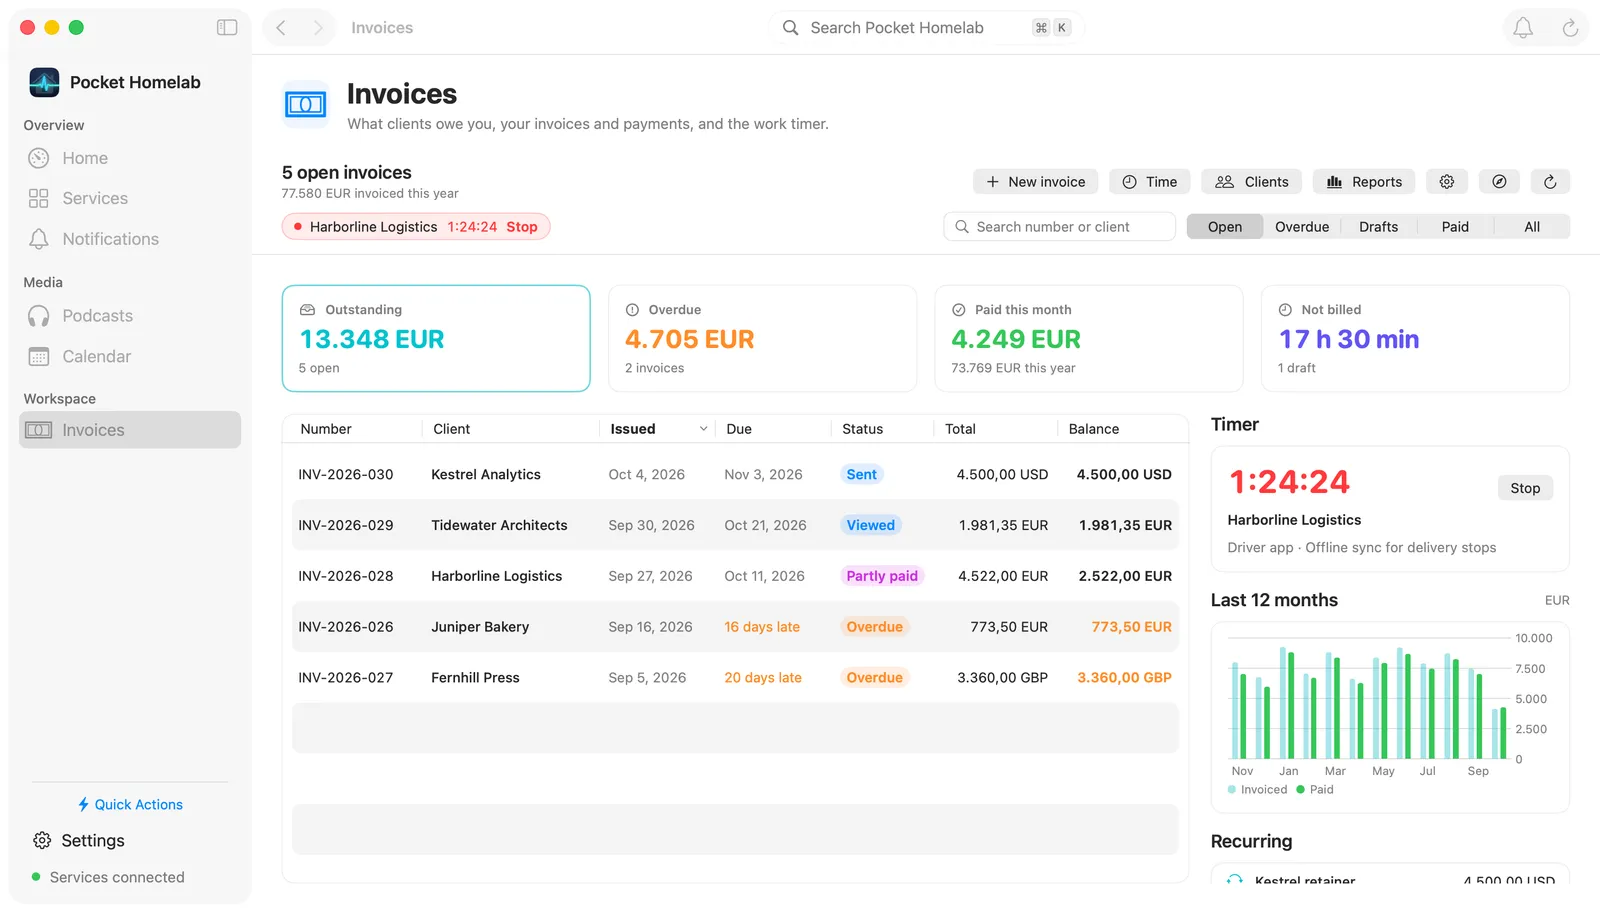Open Calendar in the sidebar
The width and height of the screenshot is (1600, 913).
point(130,356)
